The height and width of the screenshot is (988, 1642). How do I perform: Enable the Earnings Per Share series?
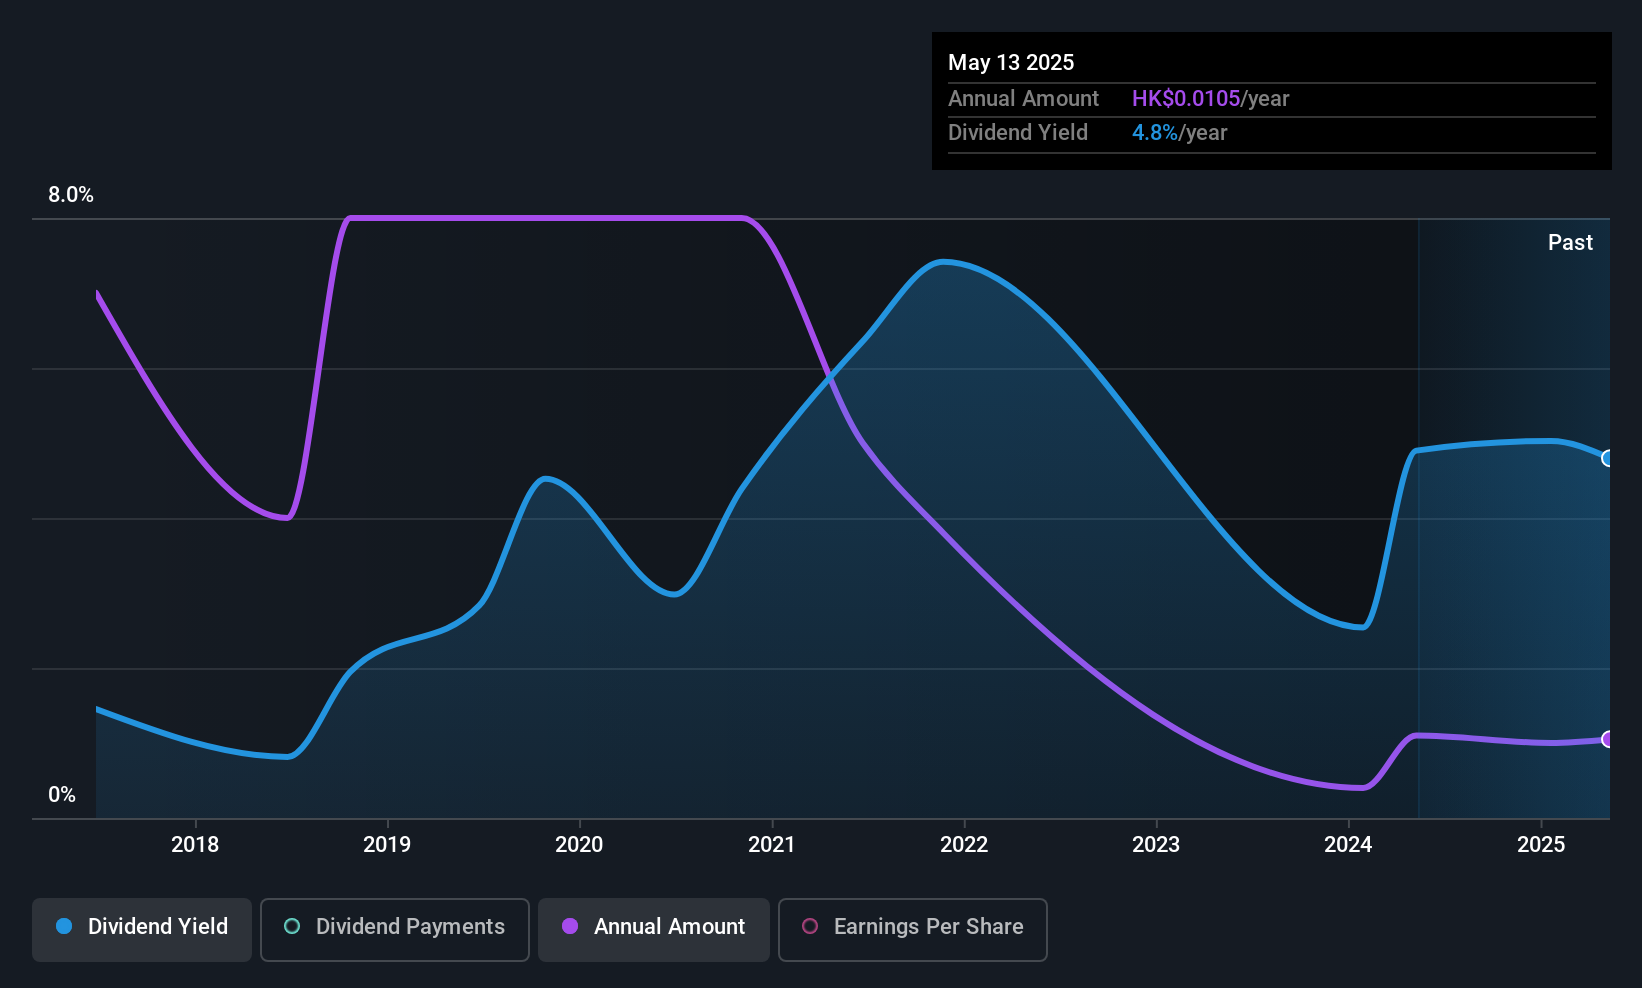[912, 930]
